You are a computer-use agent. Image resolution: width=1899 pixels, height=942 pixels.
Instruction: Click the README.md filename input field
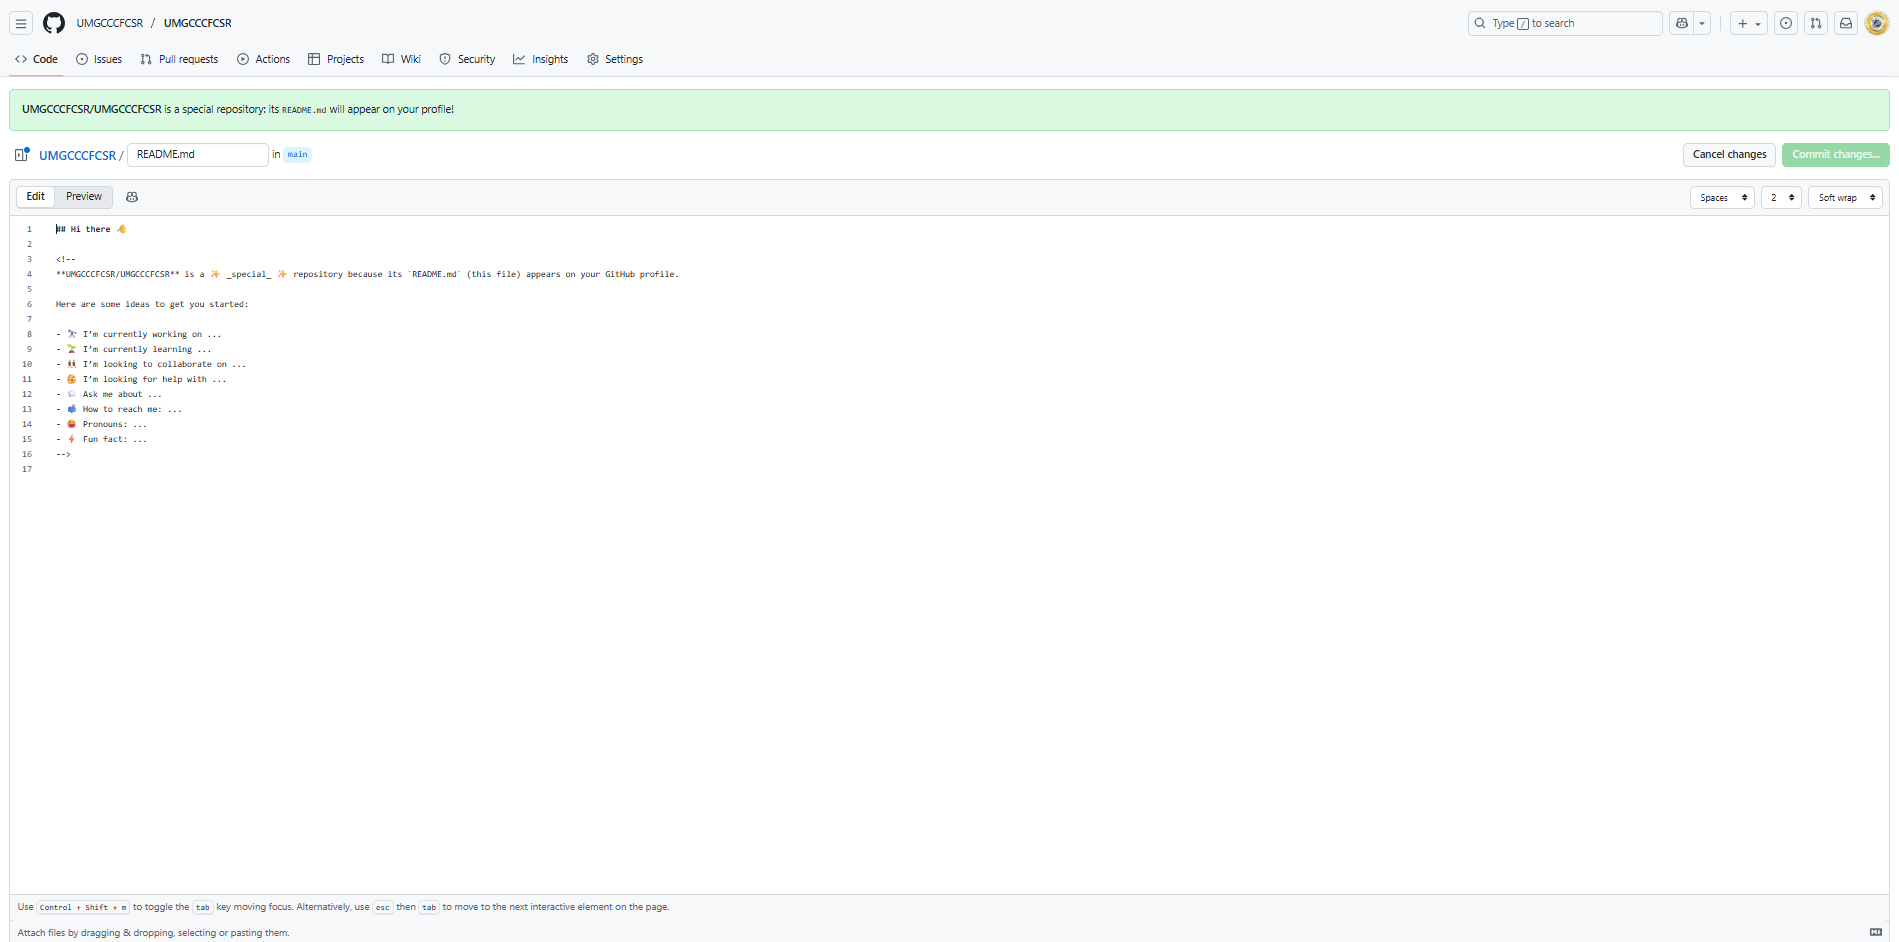[198, 155]
